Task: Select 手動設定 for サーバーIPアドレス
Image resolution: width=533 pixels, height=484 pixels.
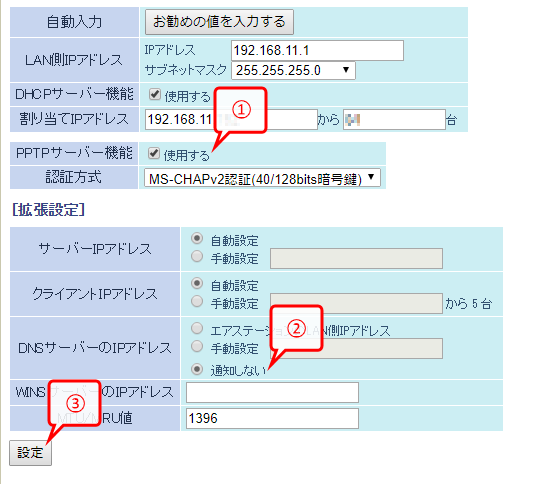Action: (x=197, y=256)
